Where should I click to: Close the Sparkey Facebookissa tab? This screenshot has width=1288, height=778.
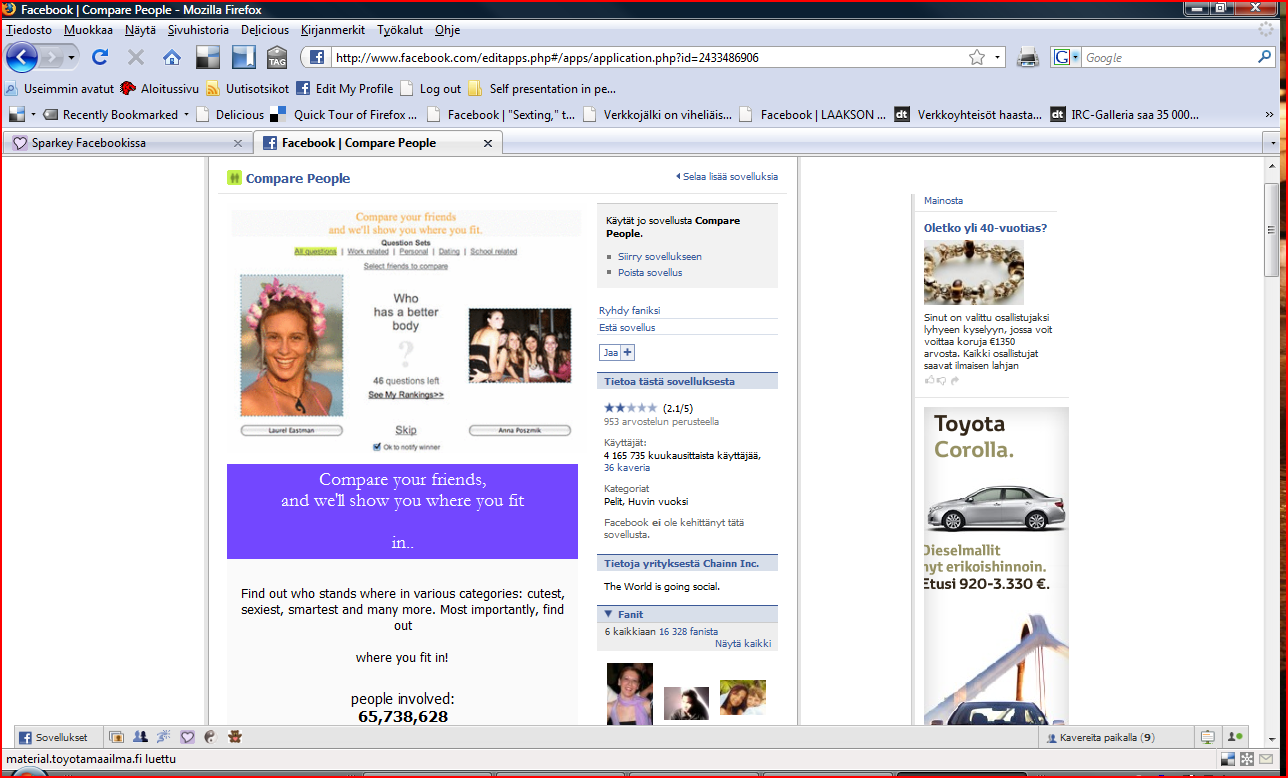point(237,143)
